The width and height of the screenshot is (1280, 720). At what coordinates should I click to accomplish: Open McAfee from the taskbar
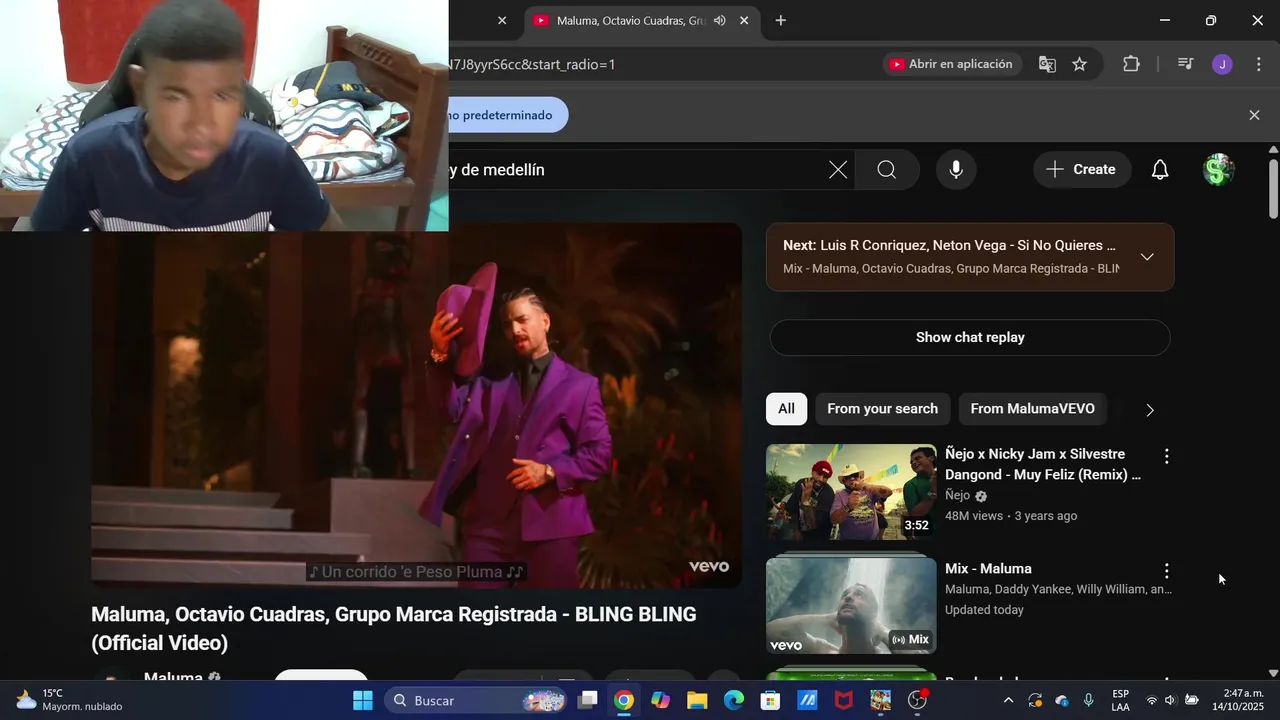coord(844,700)
